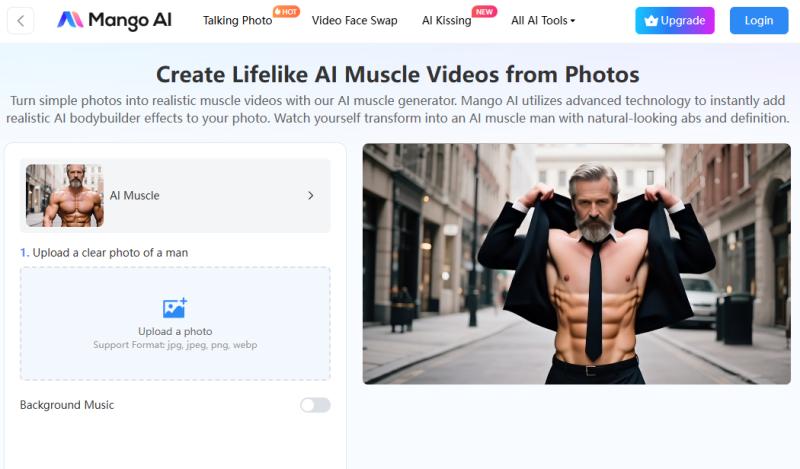Image resolution: width=800 pixels, height=469 pixels.
Task: Select the AI Muscle thumbnail image
Action: (64, 196)
